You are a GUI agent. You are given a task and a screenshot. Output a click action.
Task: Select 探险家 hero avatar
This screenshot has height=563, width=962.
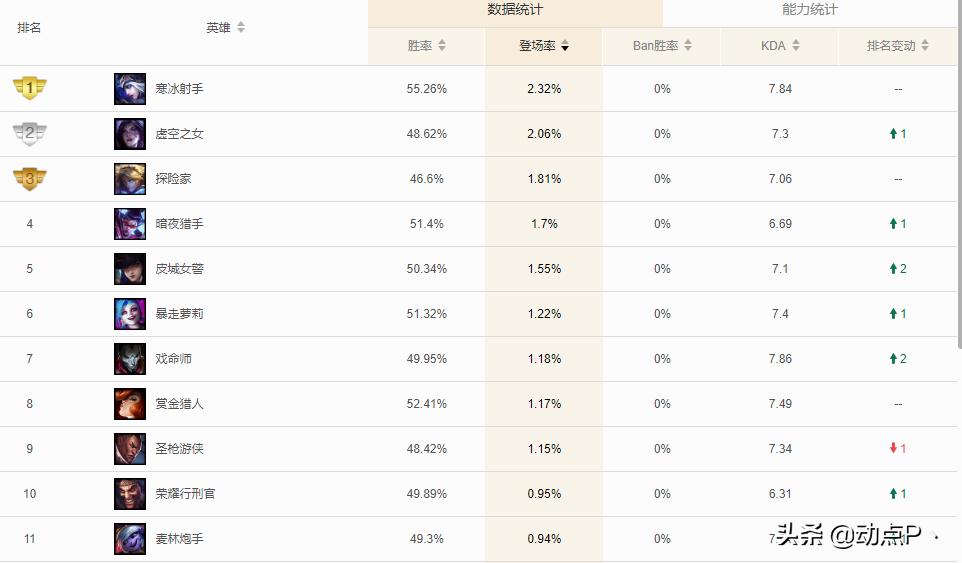(130, 179)
